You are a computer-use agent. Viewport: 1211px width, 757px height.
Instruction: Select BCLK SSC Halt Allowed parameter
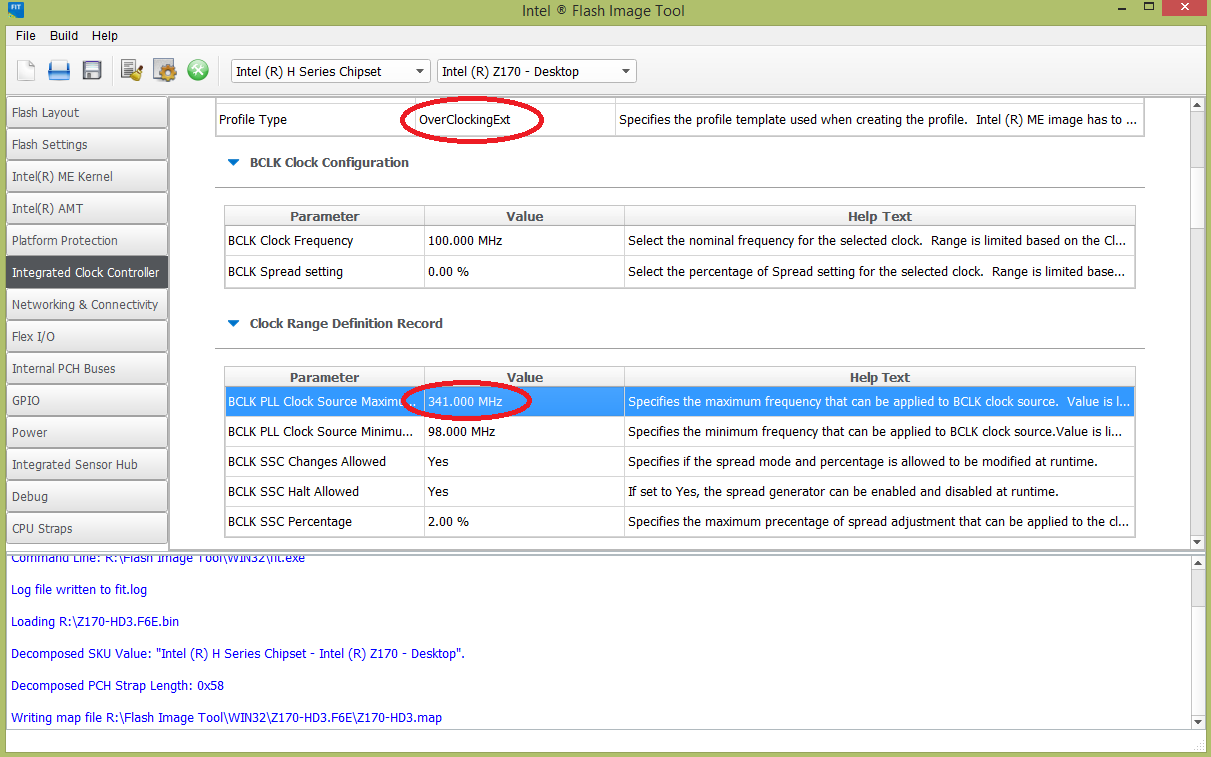324,492
